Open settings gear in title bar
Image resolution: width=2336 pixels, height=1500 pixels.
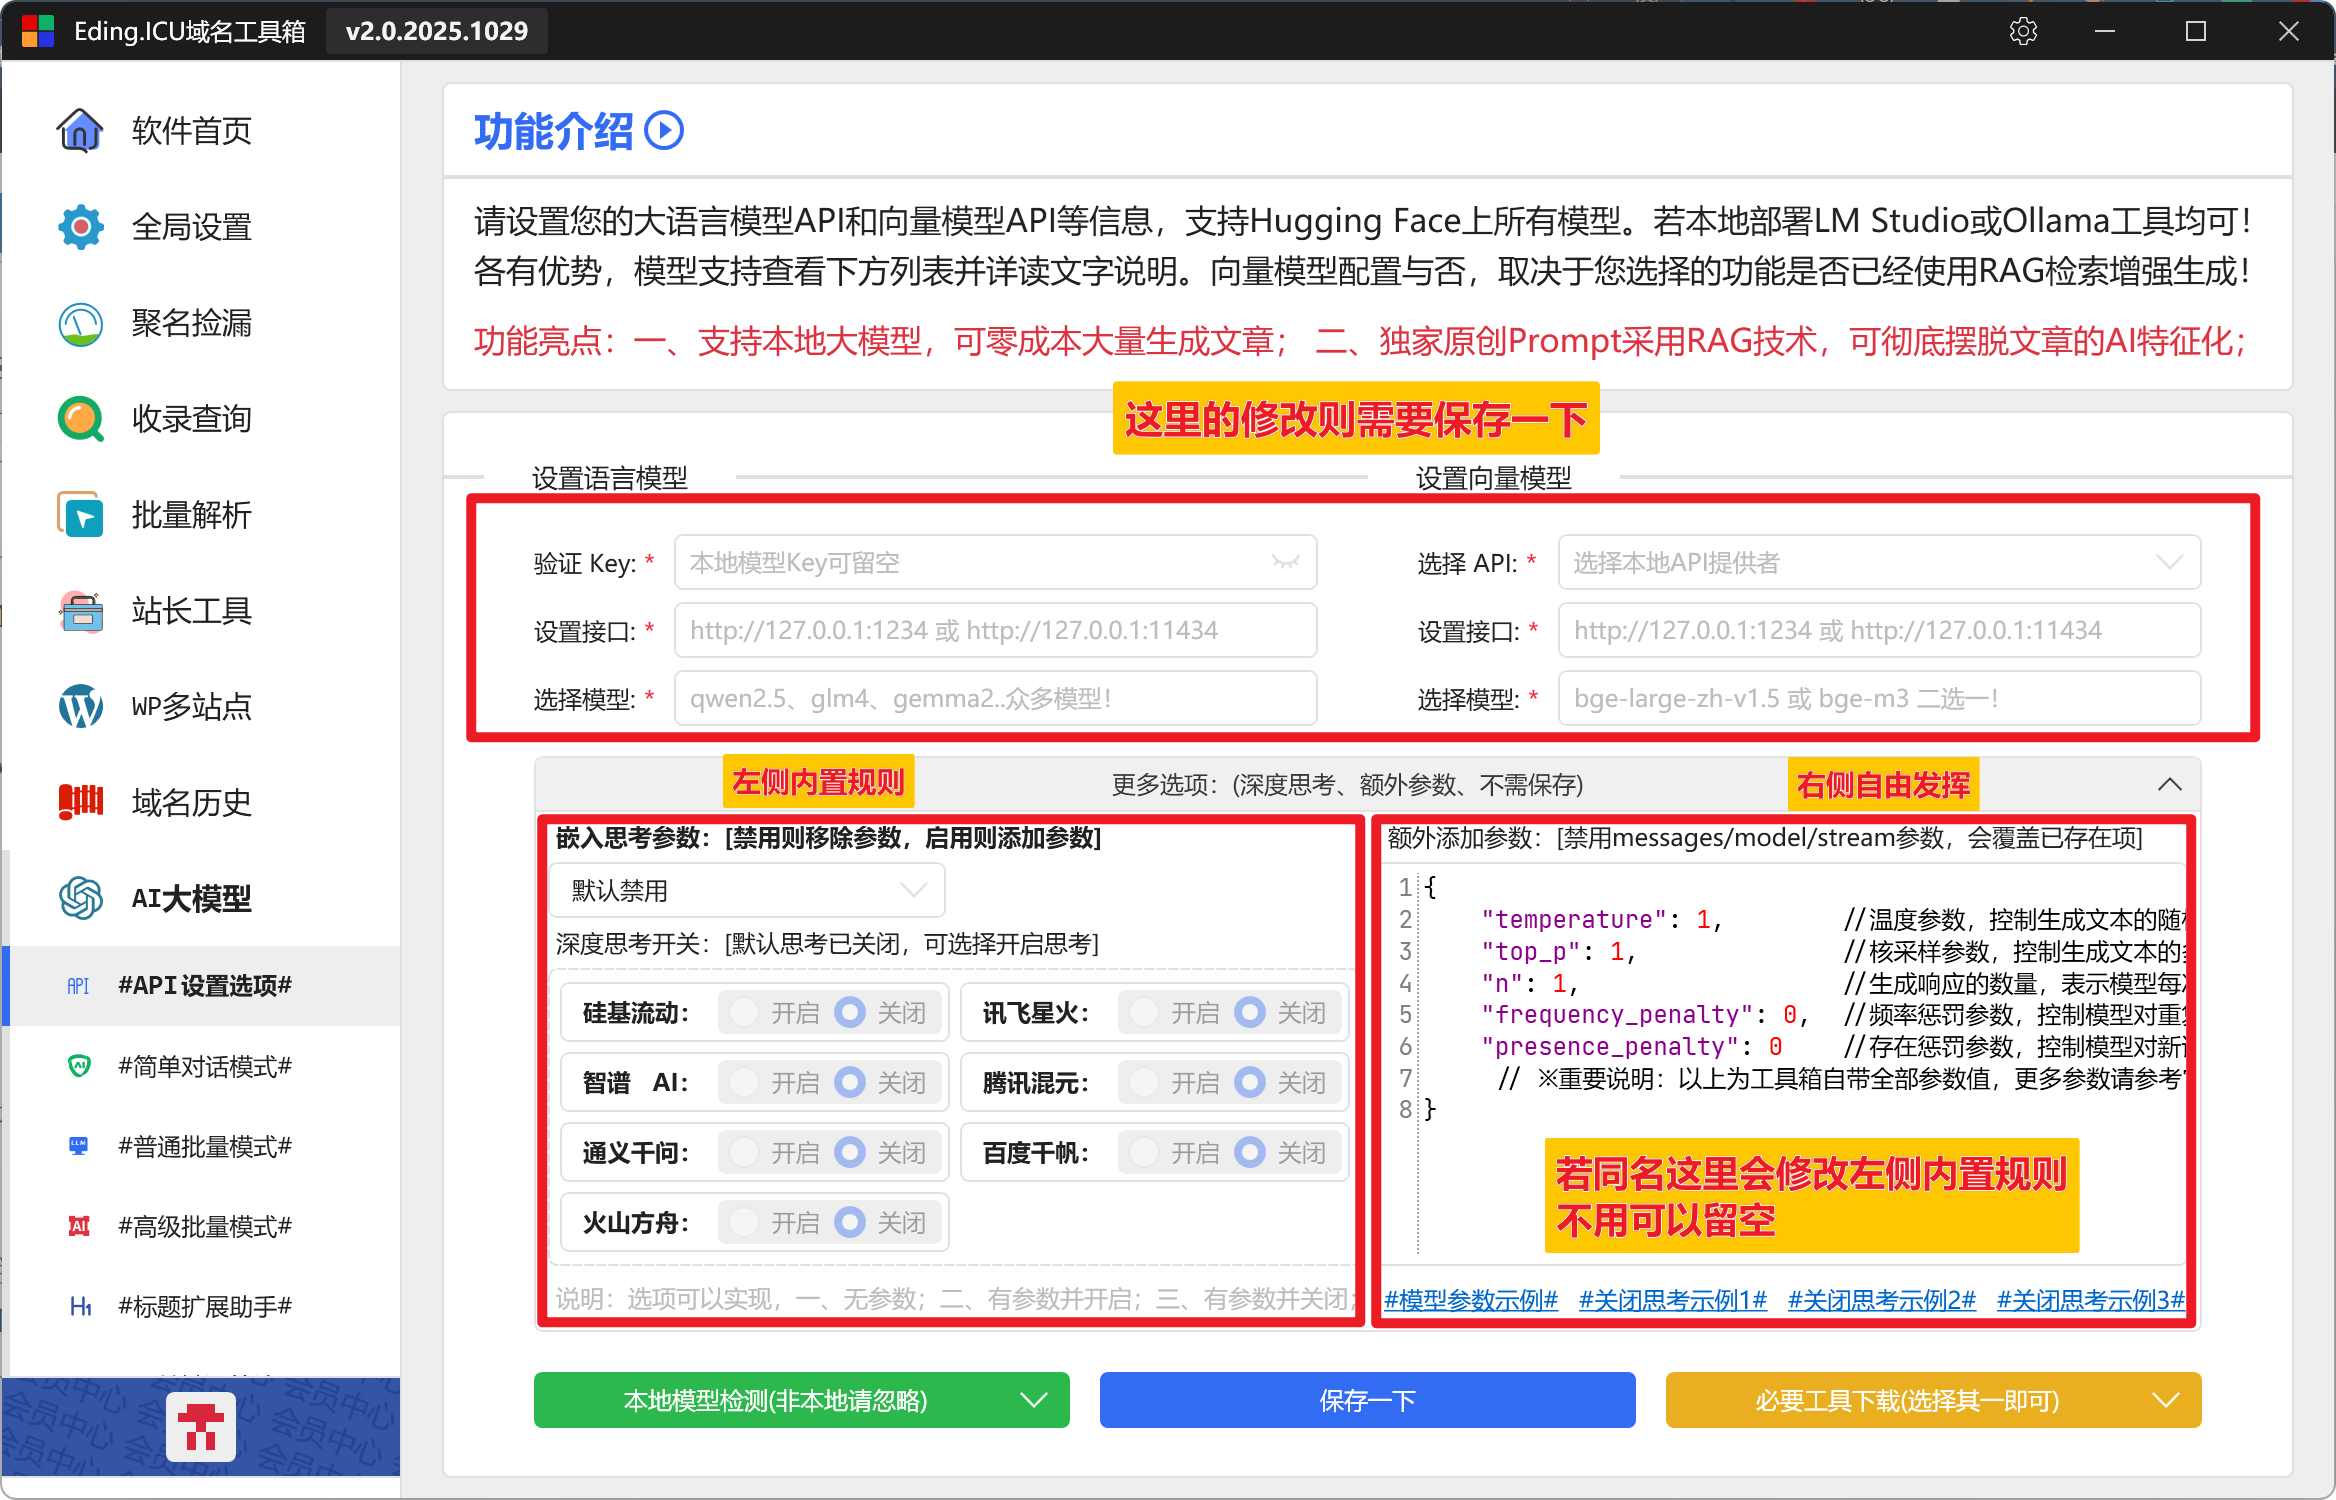[x=2023, y=31]
